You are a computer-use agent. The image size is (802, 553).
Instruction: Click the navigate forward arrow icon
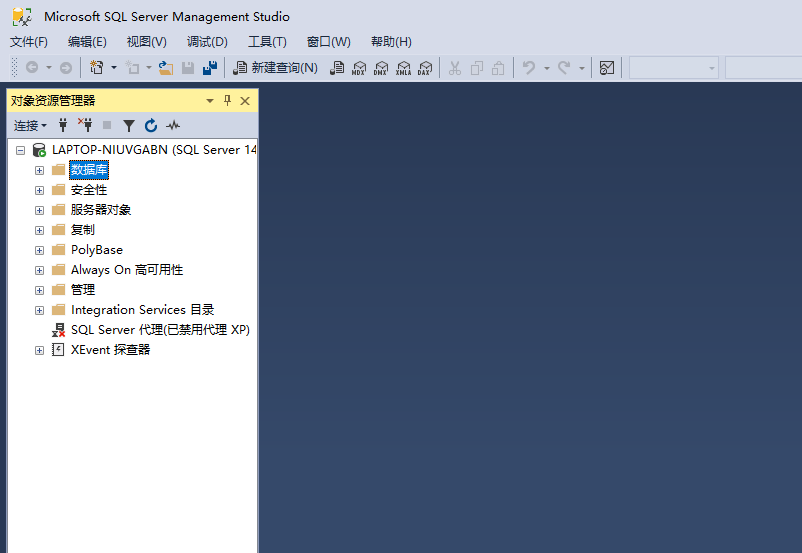click(65, 68)
